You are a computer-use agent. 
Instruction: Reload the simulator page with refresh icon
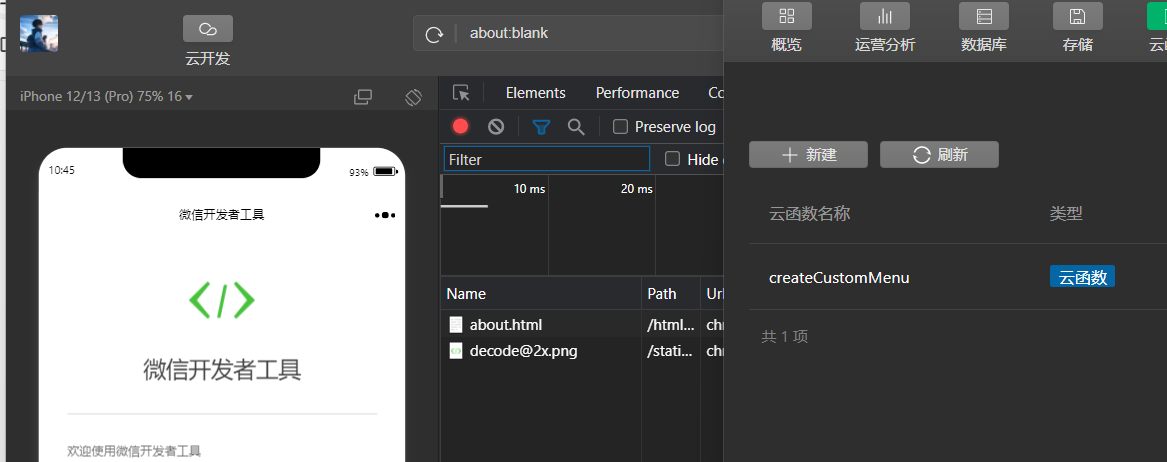coord(433,34)
